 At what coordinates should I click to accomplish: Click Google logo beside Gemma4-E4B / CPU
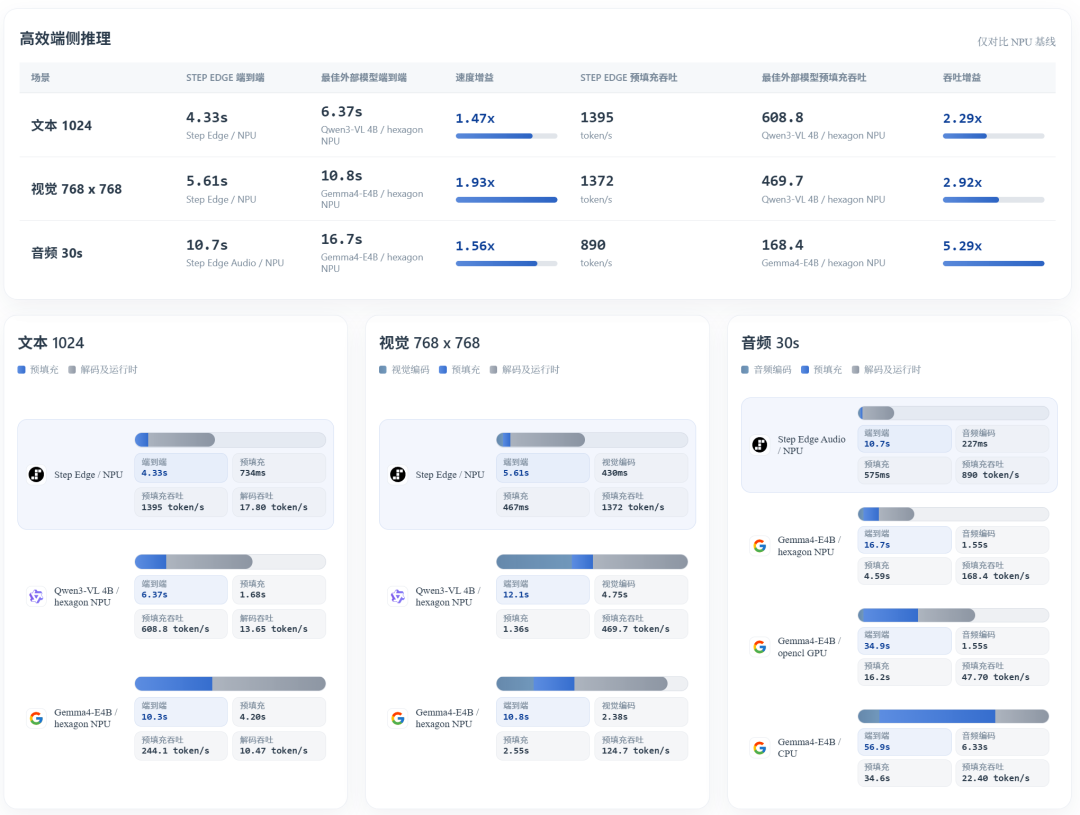pyautogui.click(x=760, y=747)
